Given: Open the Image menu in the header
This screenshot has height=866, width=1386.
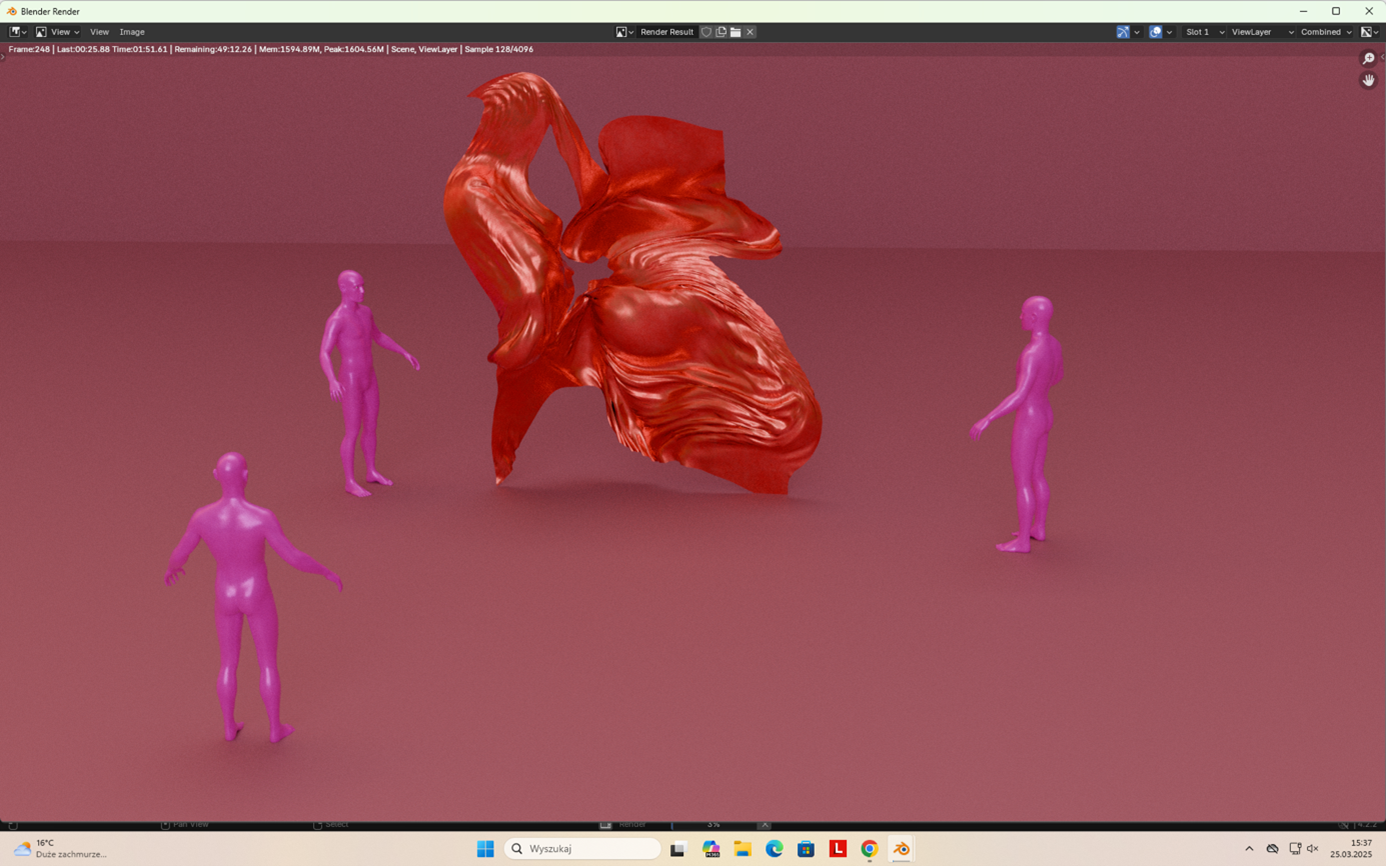Looking at the screenshot, I should tap(132, 32).
